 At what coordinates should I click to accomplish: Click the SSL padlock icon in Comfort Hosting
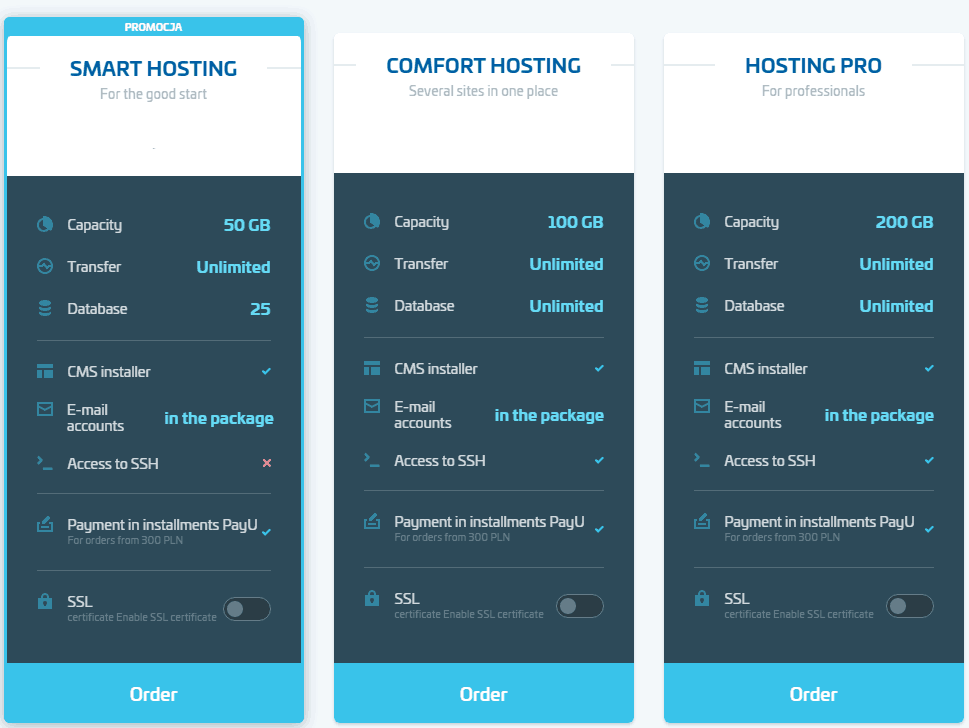(x=371, y=598)
